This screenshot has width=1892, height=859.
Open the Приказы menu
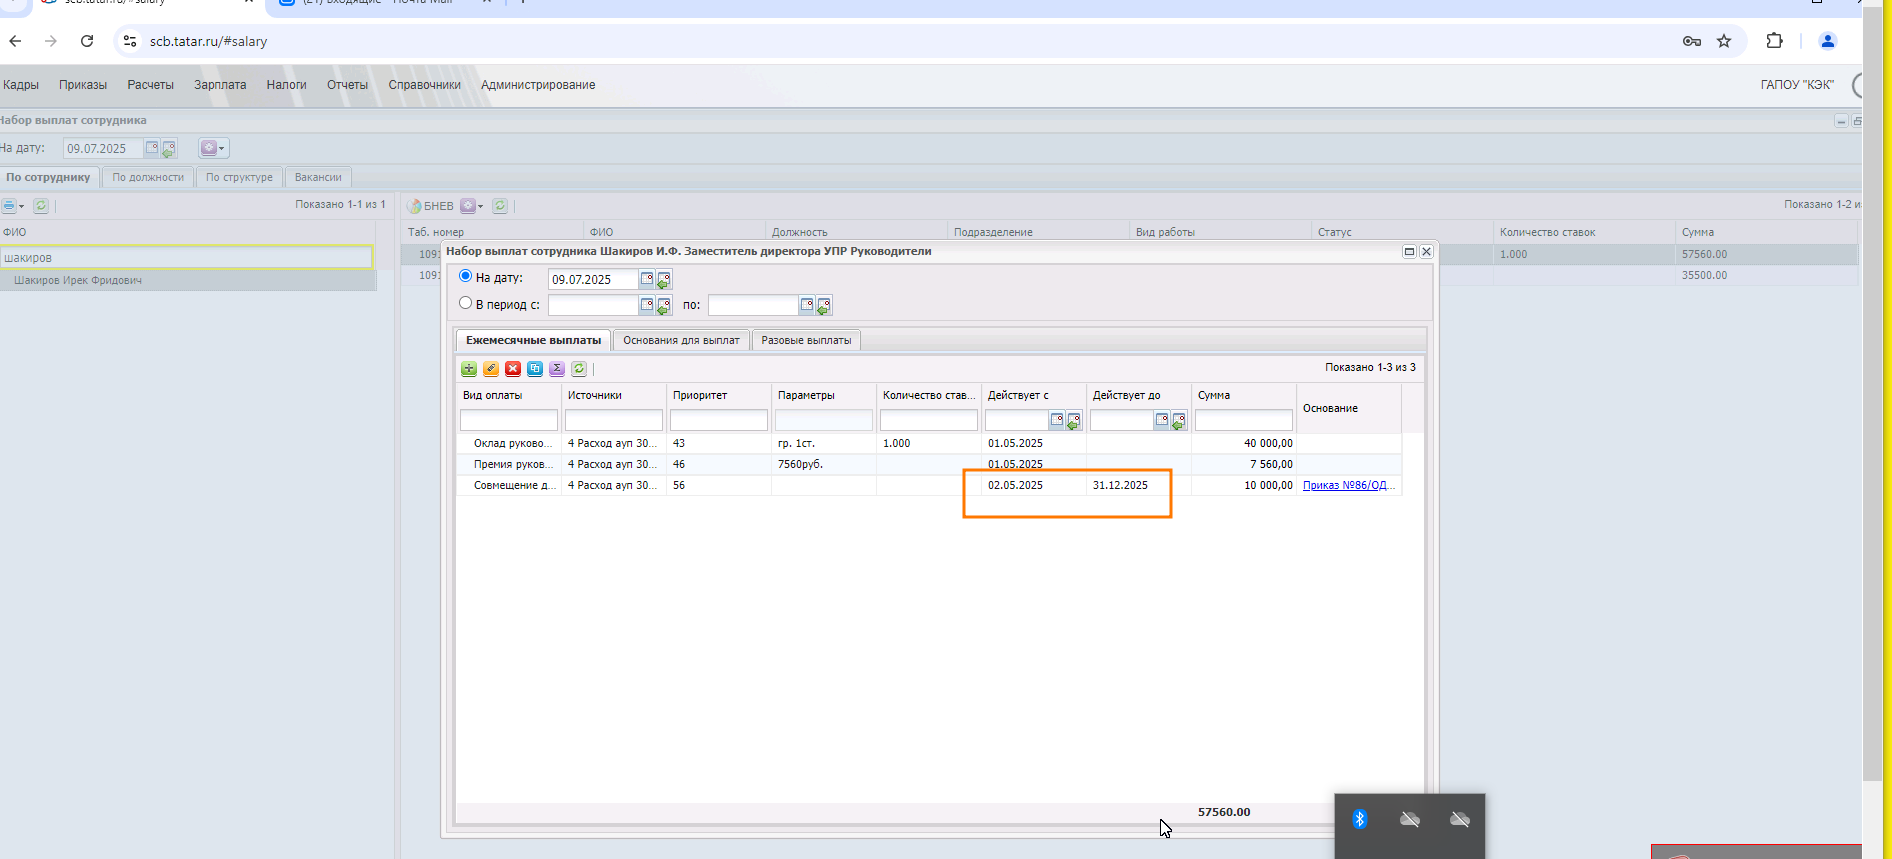pyautogui.click(x=83, y=85)
